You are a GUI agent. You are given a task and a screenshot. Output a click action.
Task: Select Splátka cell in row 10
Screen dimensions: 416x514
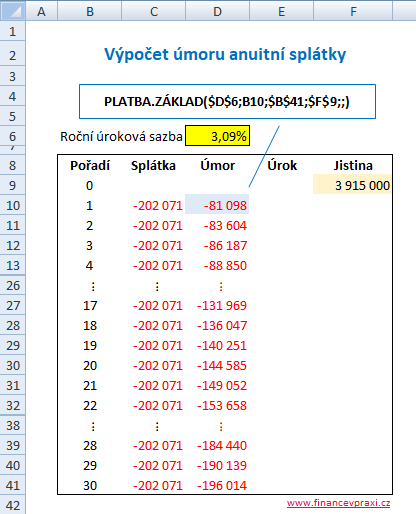[x=153, y=205]
